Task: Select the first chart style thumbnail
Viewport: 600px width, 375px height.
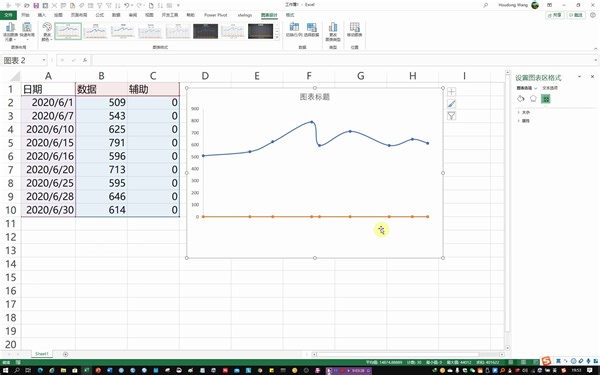Action: coord(68,31)
